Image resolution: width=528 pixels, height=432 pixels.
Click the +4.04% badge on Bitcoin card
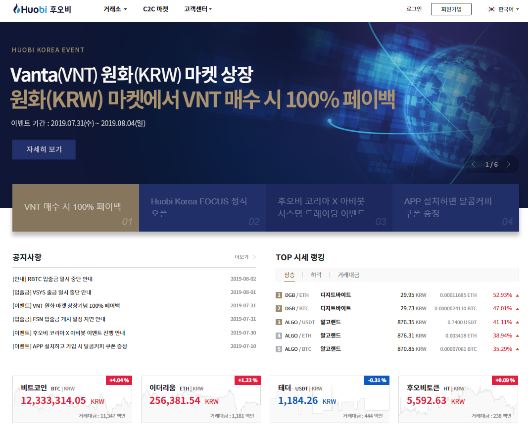[x=119, y=380]
